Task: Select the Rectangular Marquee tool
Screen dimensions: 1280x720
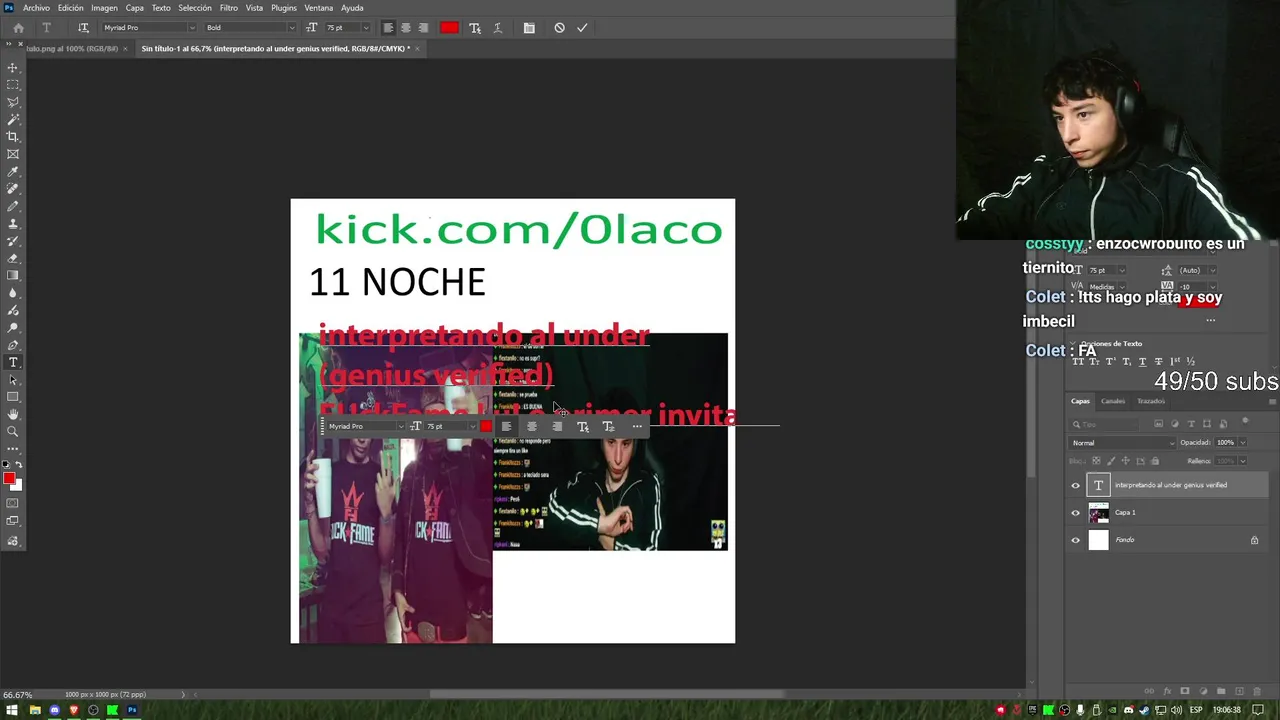Action: point(13,85)
